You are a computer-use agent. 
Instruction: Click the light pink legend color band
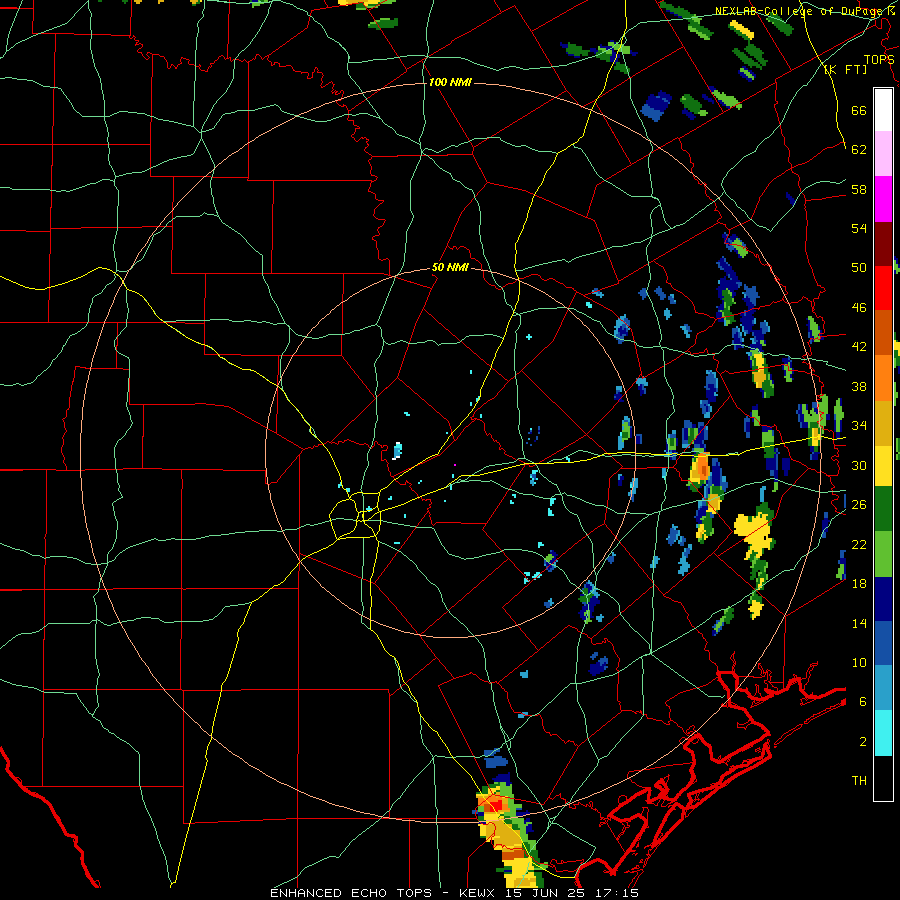point(883,154)
